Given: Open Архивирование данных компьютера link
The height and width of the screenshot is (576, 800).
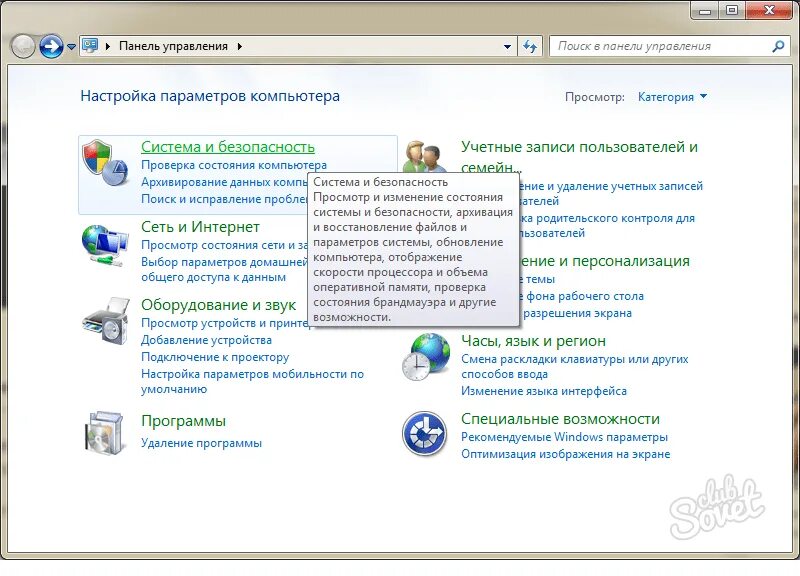Looking at the screenshot, I should tap(224, 182).
